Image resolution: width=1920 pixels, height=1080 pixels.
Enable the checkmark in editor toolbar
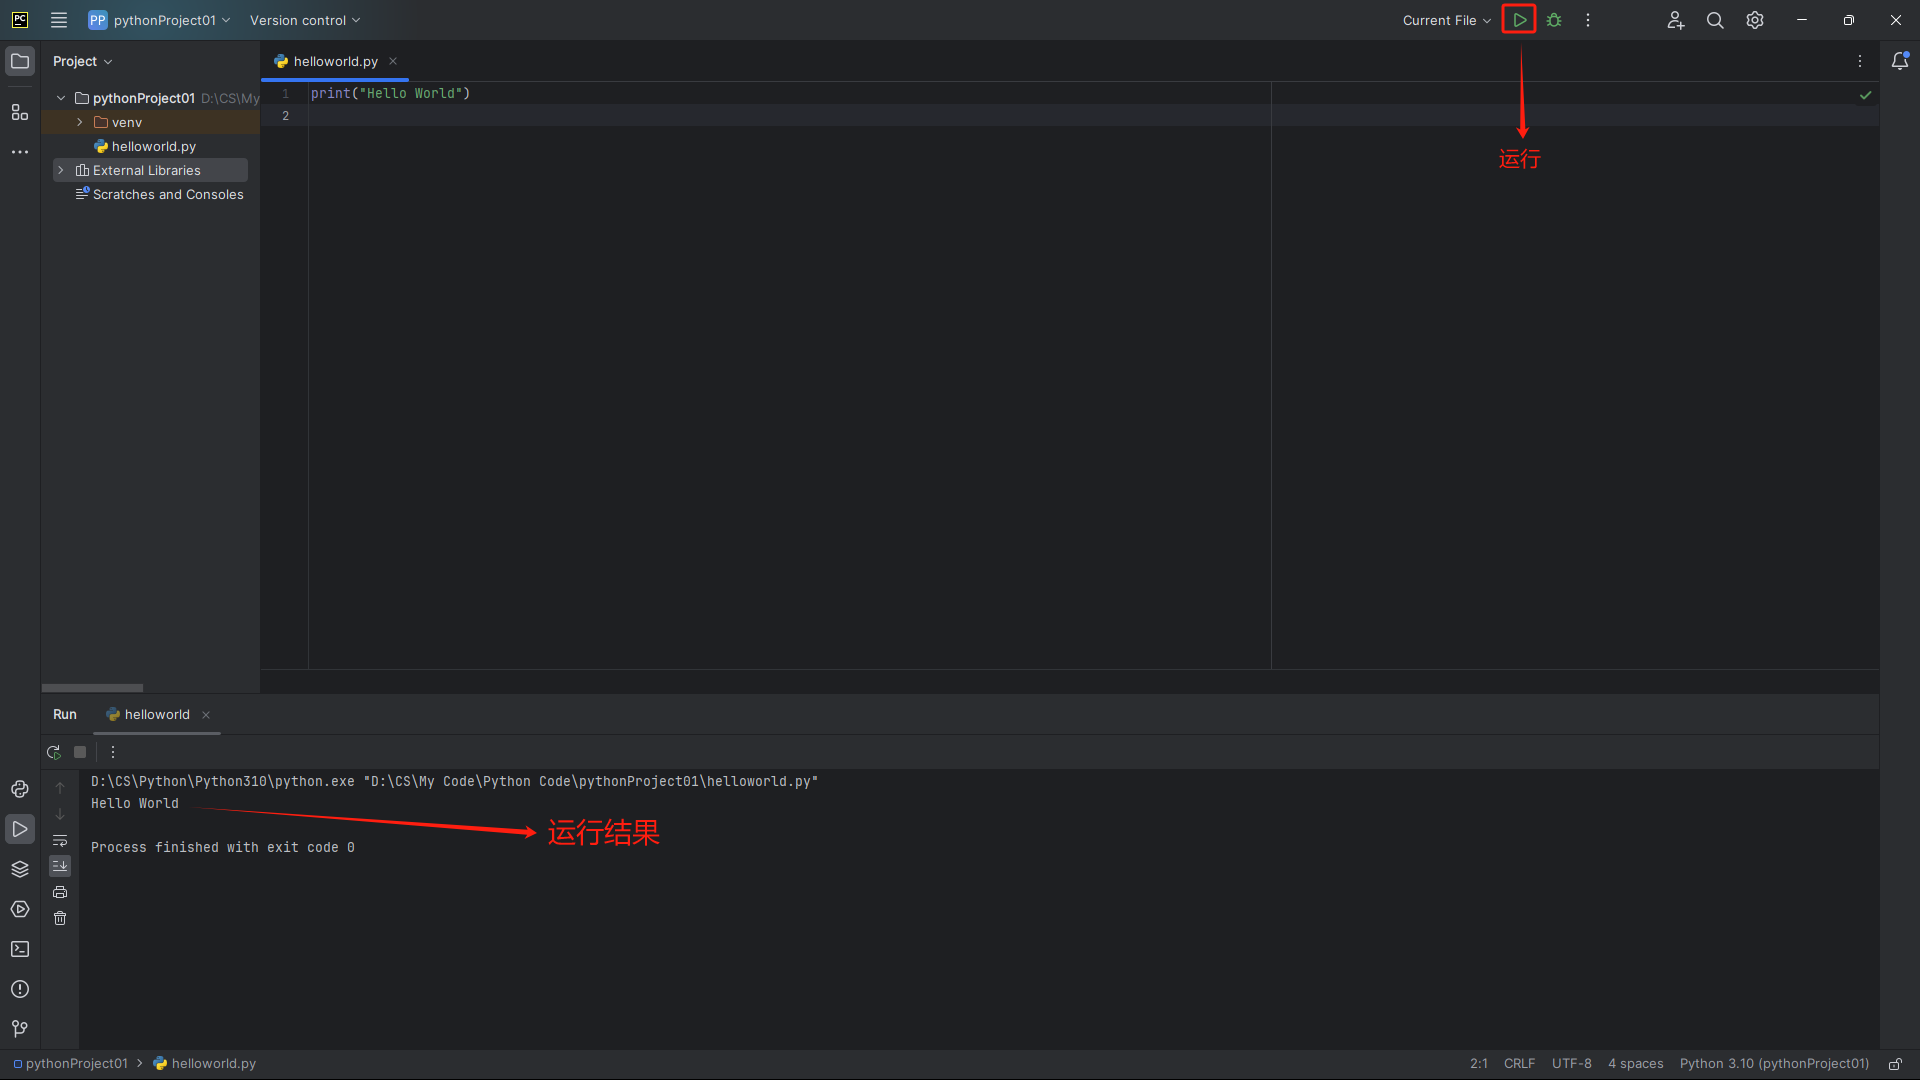(x=1866, y=95)
